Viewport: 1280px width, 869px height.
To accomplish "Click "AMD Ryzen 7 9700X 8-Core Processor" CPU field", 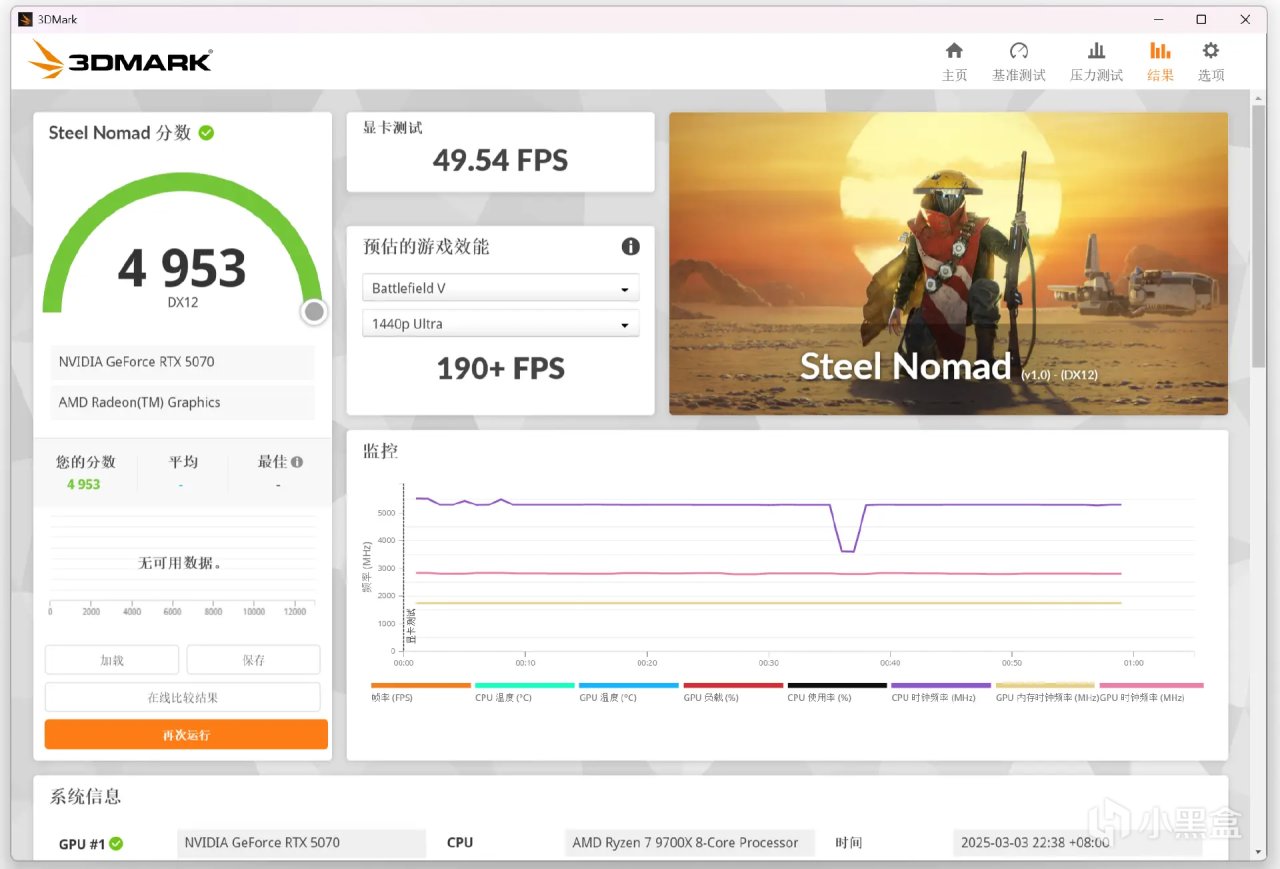I will click(x=690, y=843).
